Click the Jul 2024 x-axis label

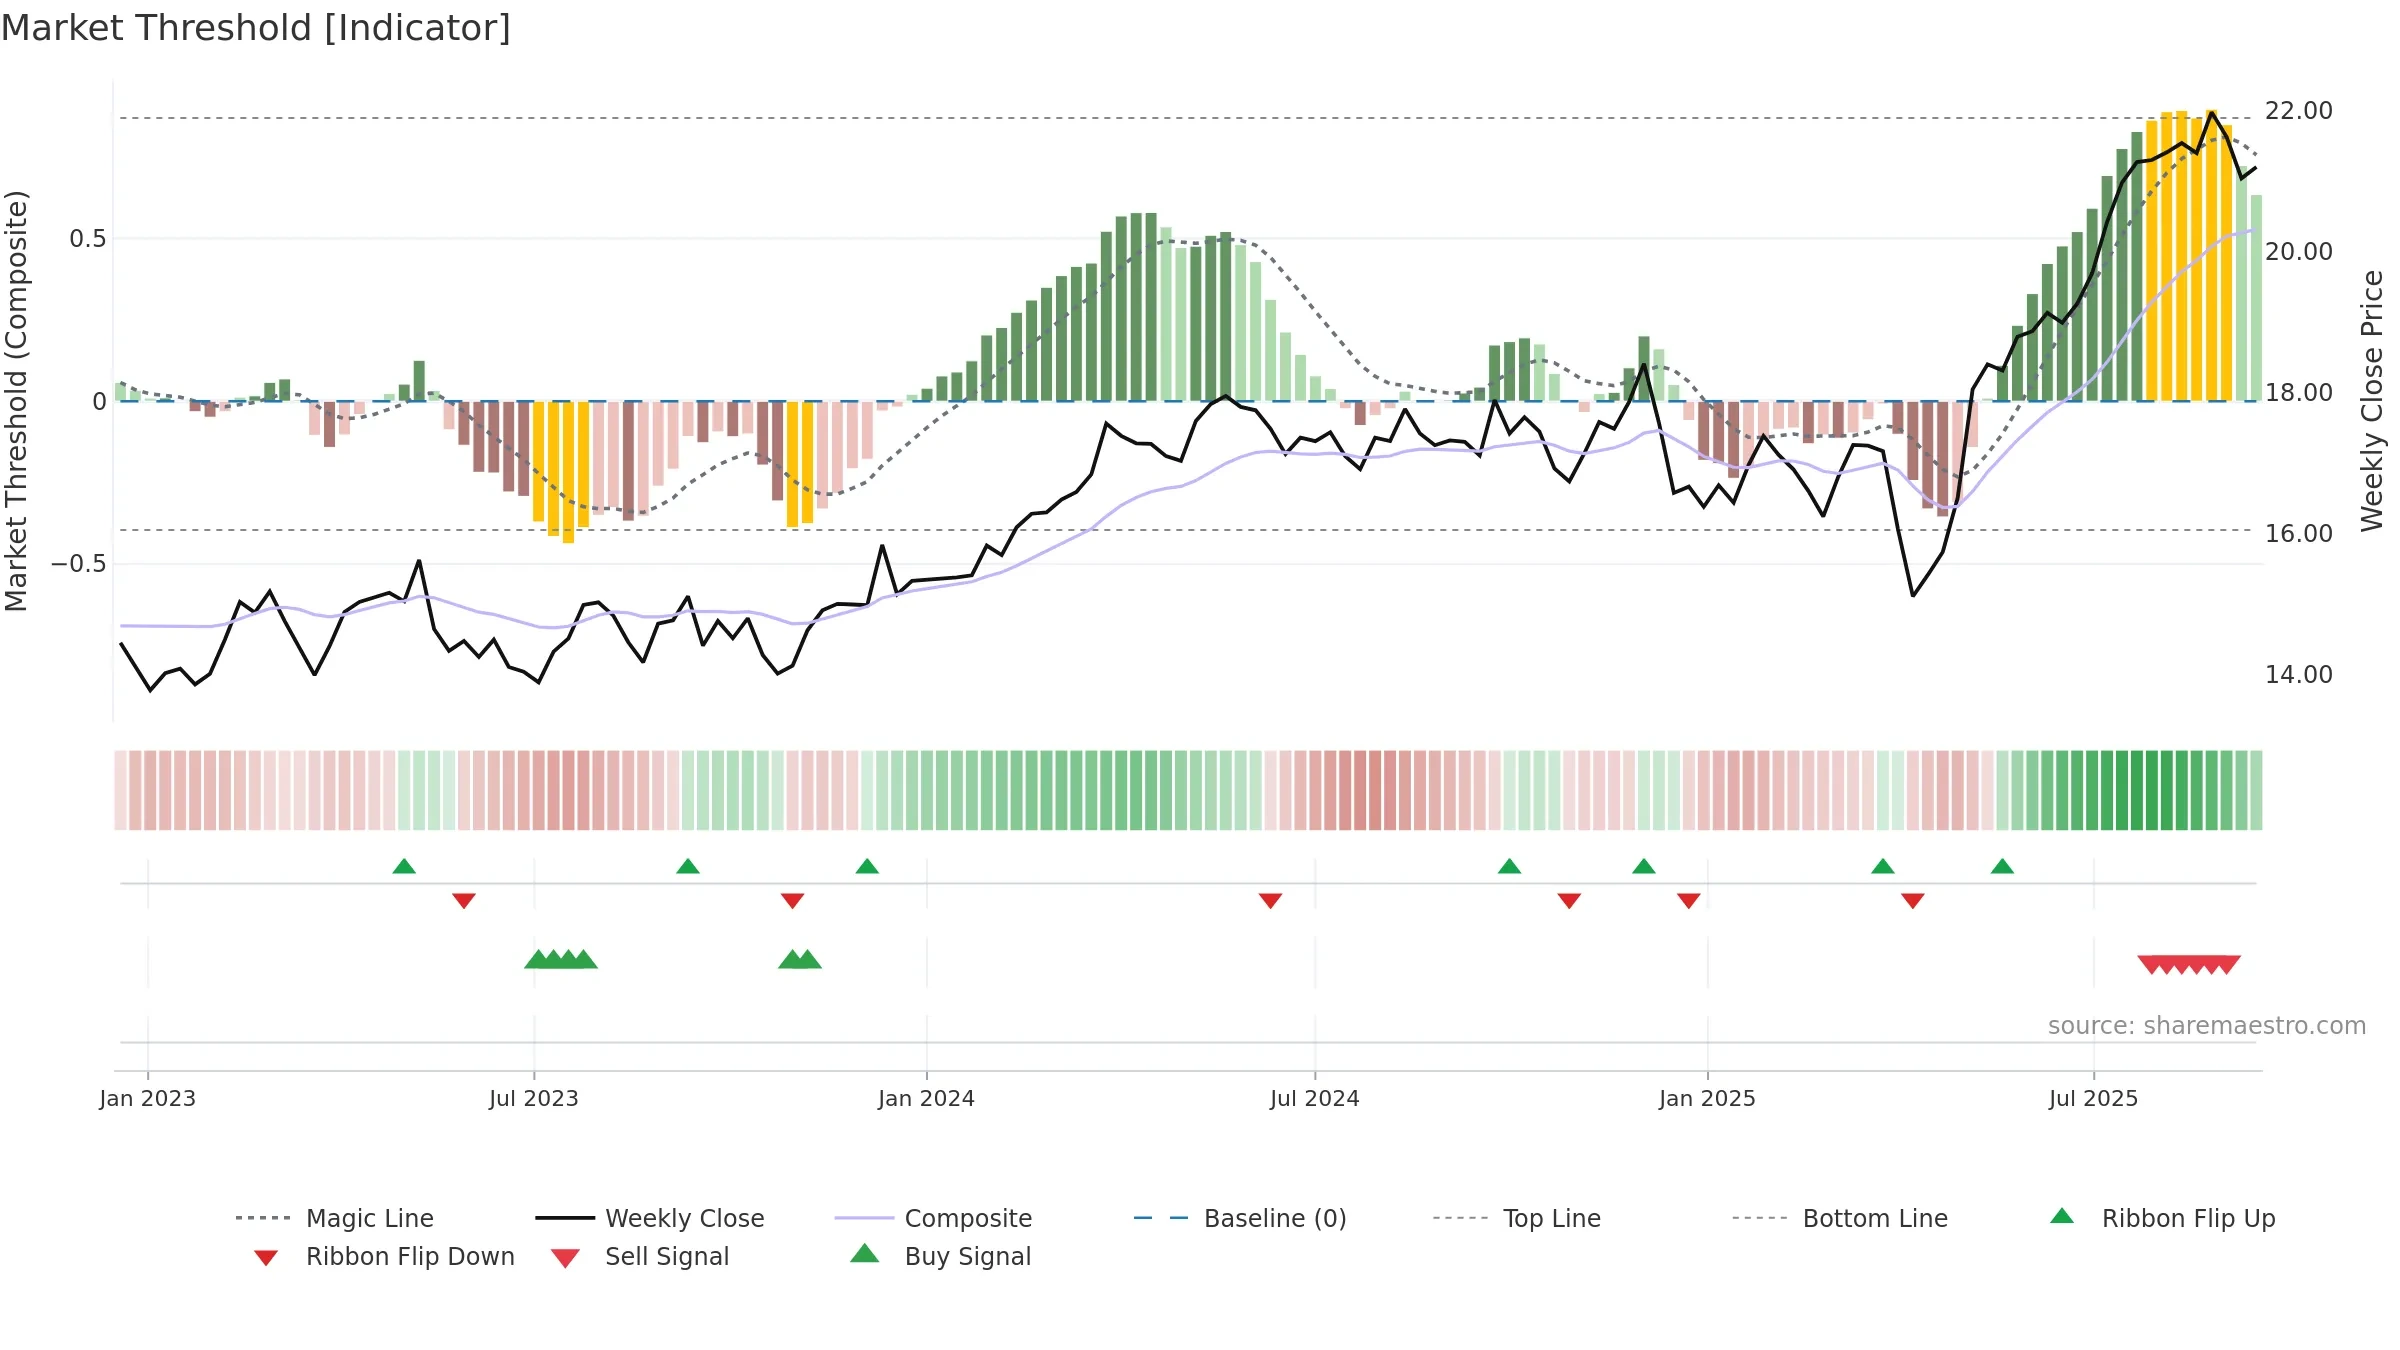(x=1315, y=1098)
